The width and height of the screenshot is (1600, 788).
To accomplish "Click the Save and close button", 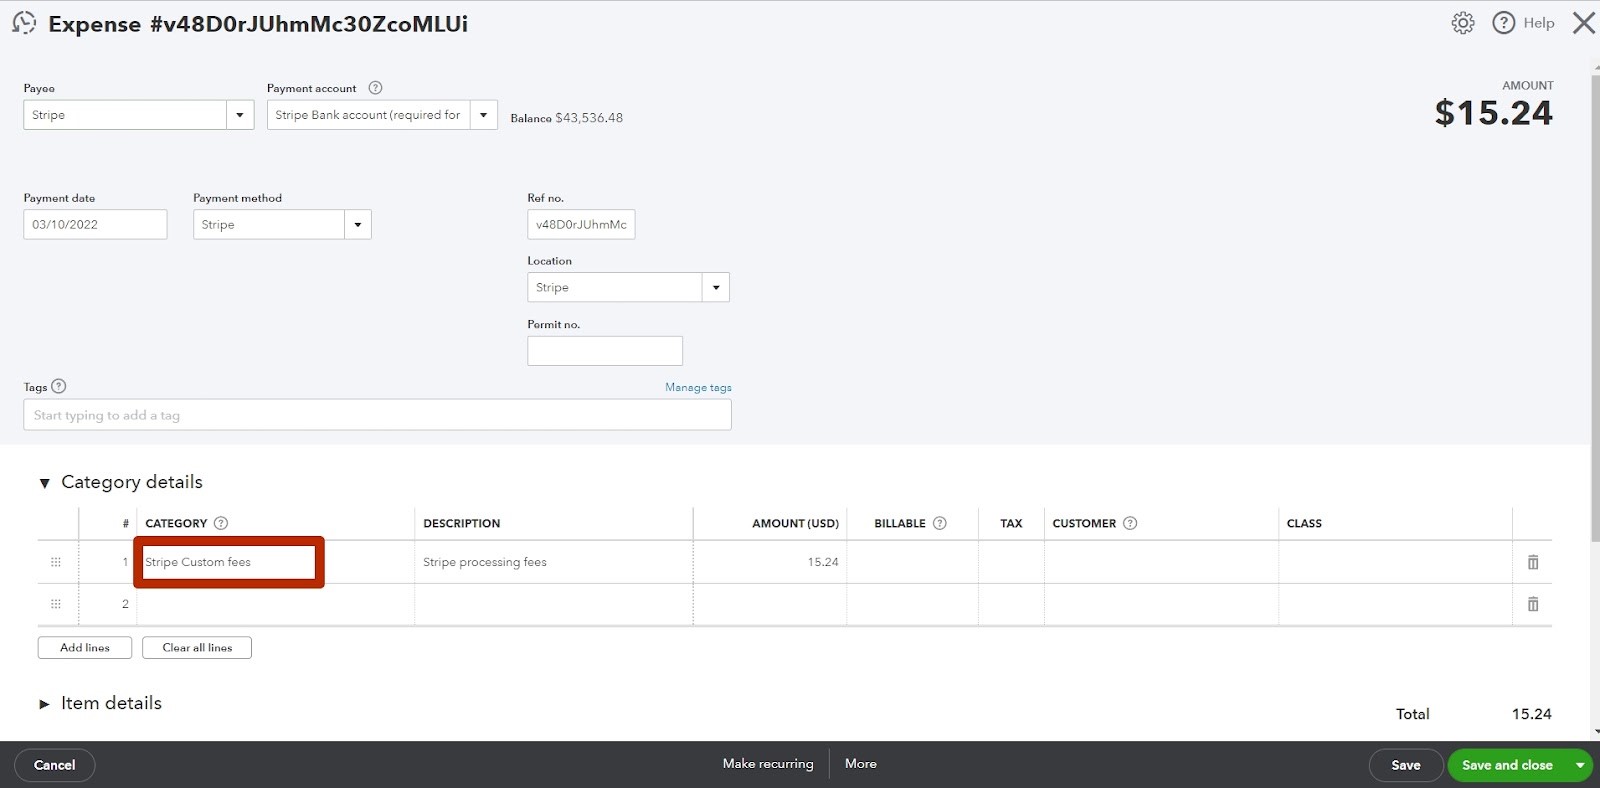I will pyautogui.click(x=1507, y=765).
